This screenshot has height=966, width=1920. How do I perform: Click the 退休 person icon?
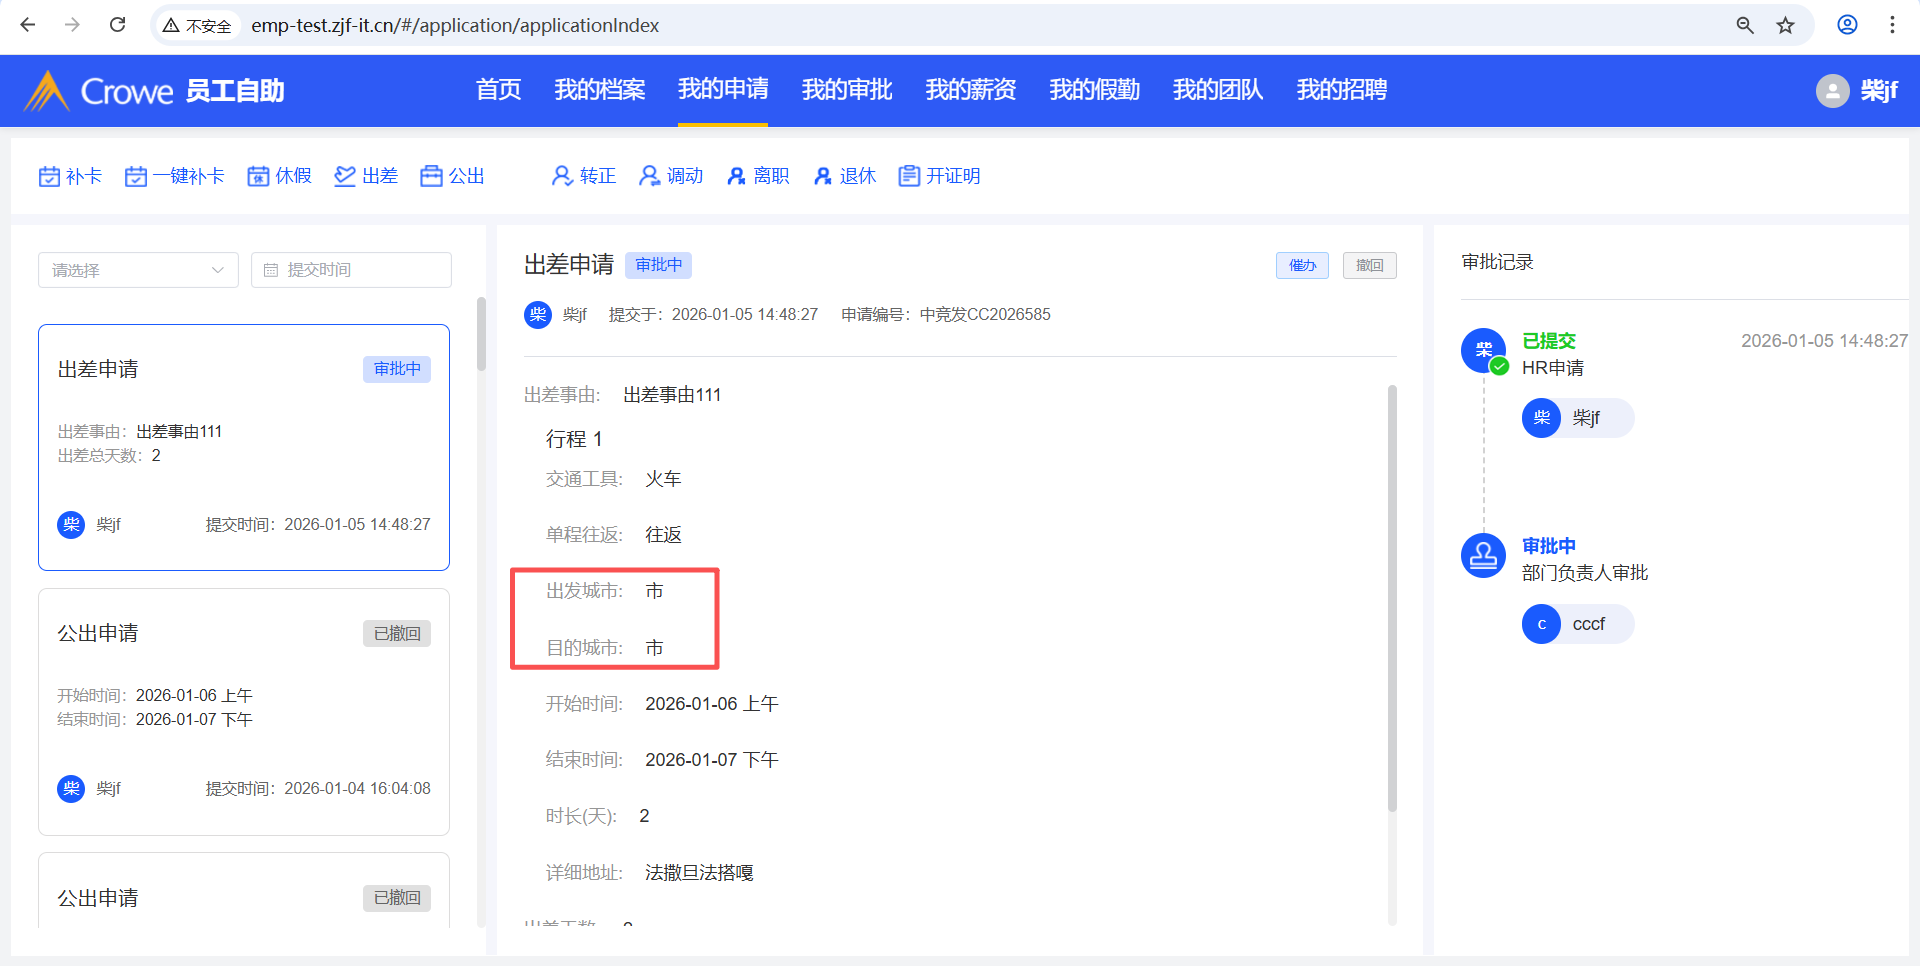(x=822, y=176)
